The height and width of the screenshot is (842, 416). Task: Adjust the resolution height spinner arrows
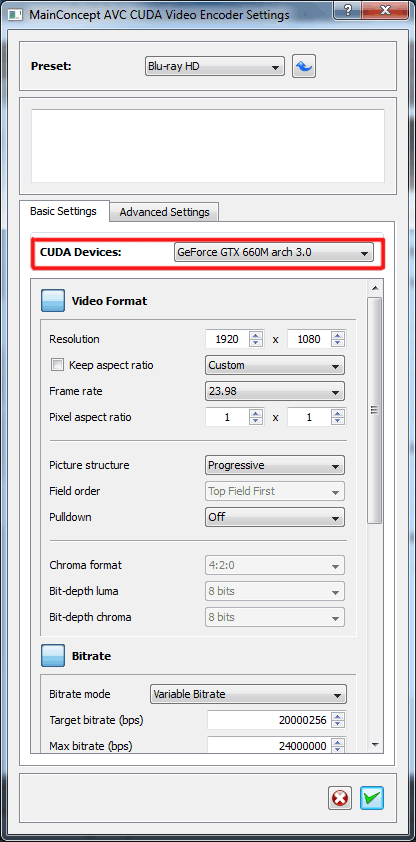click(338, 339)
